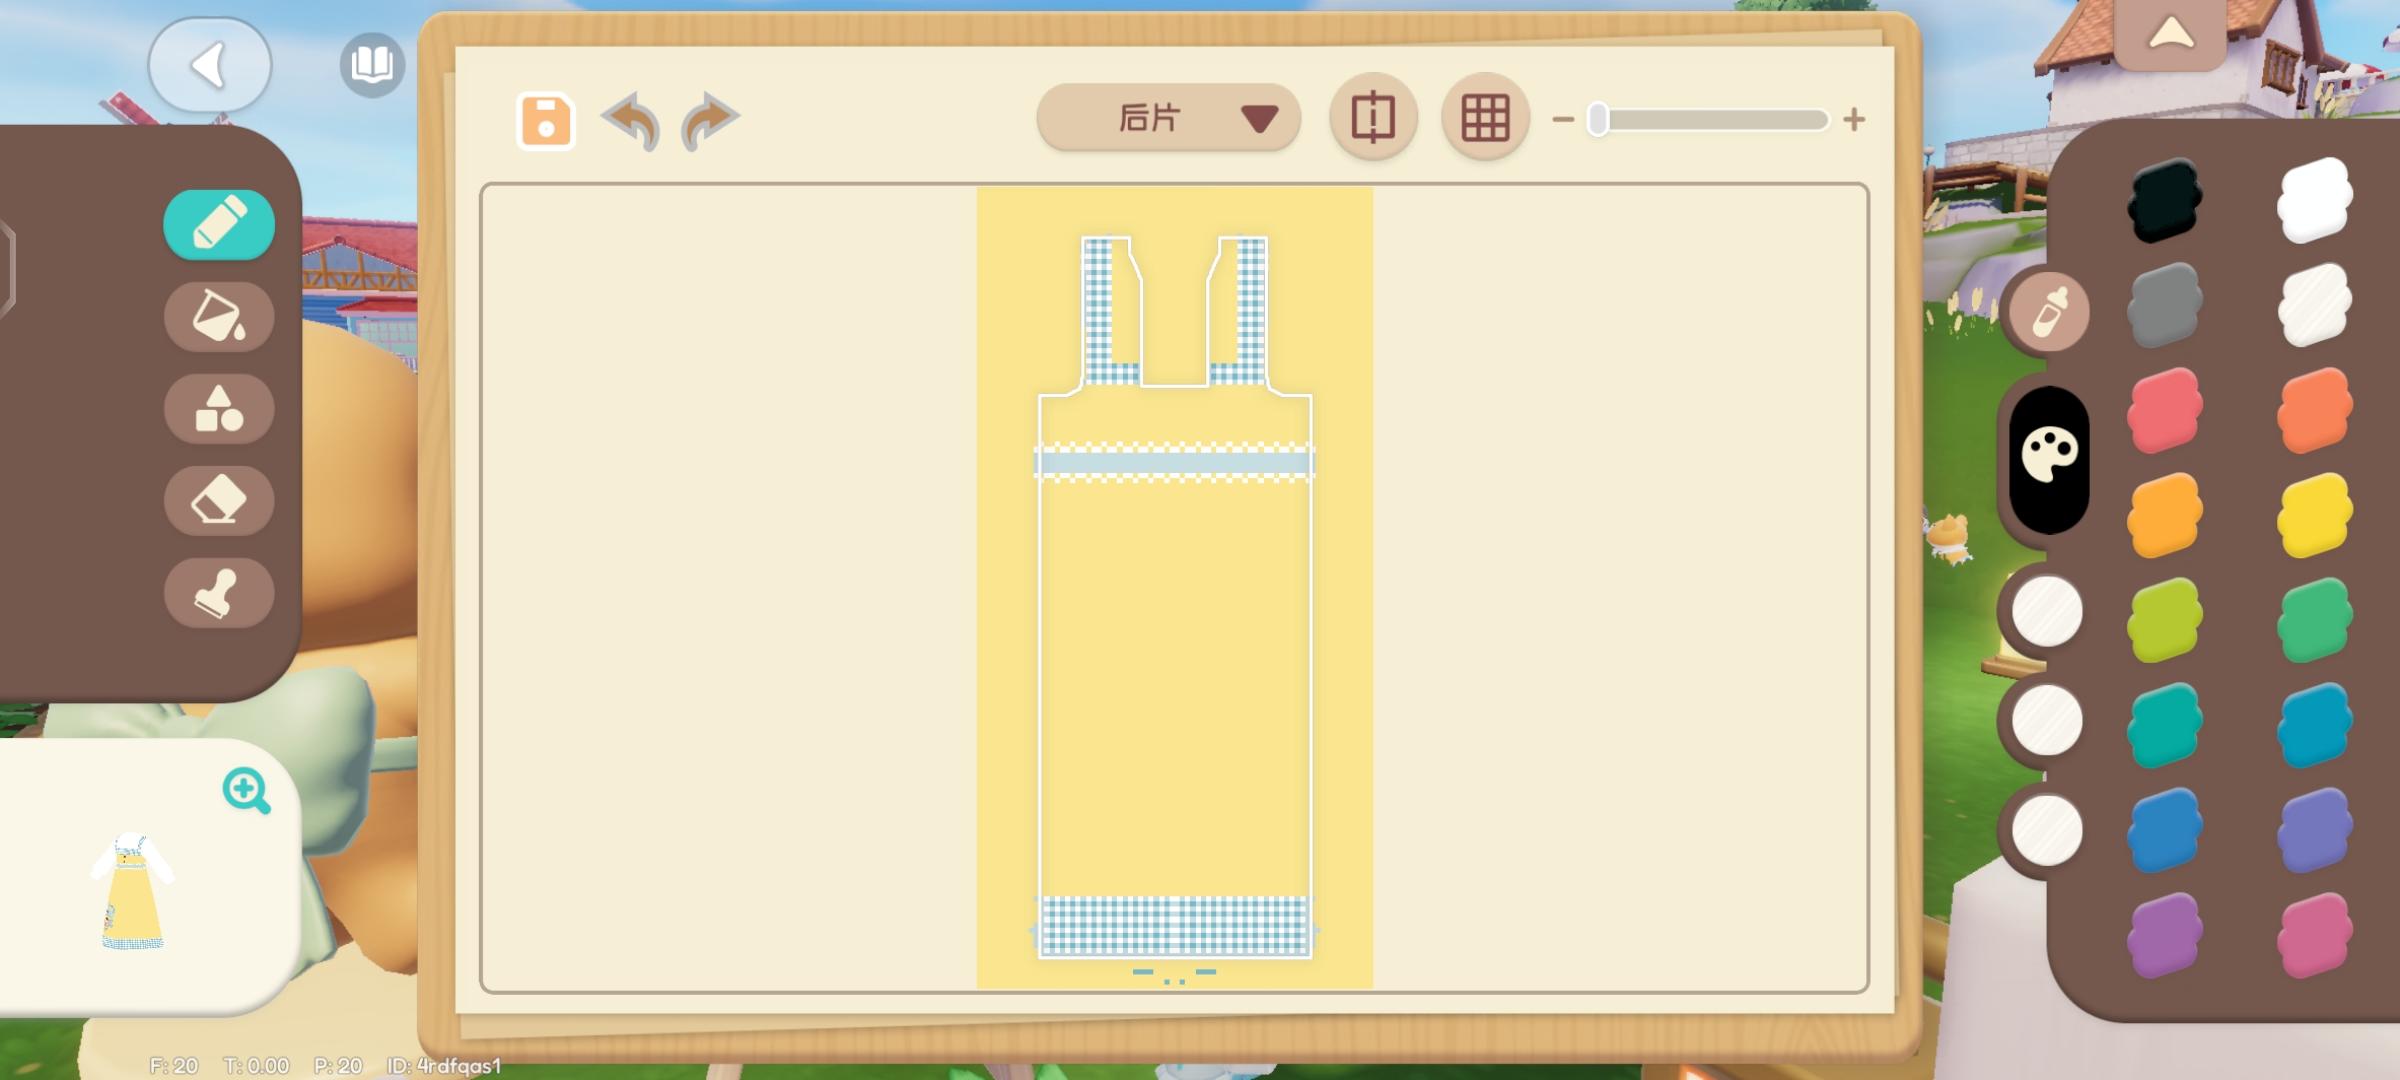Redo the undone action
The image size is (2400, 1080).
[x=709, y=121]
